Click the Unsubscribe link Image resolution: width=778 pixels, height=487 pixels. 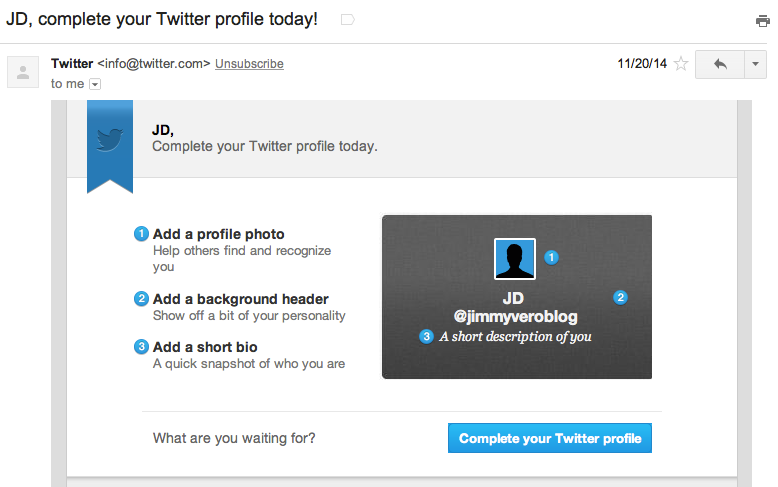click(x=249, y=64)
